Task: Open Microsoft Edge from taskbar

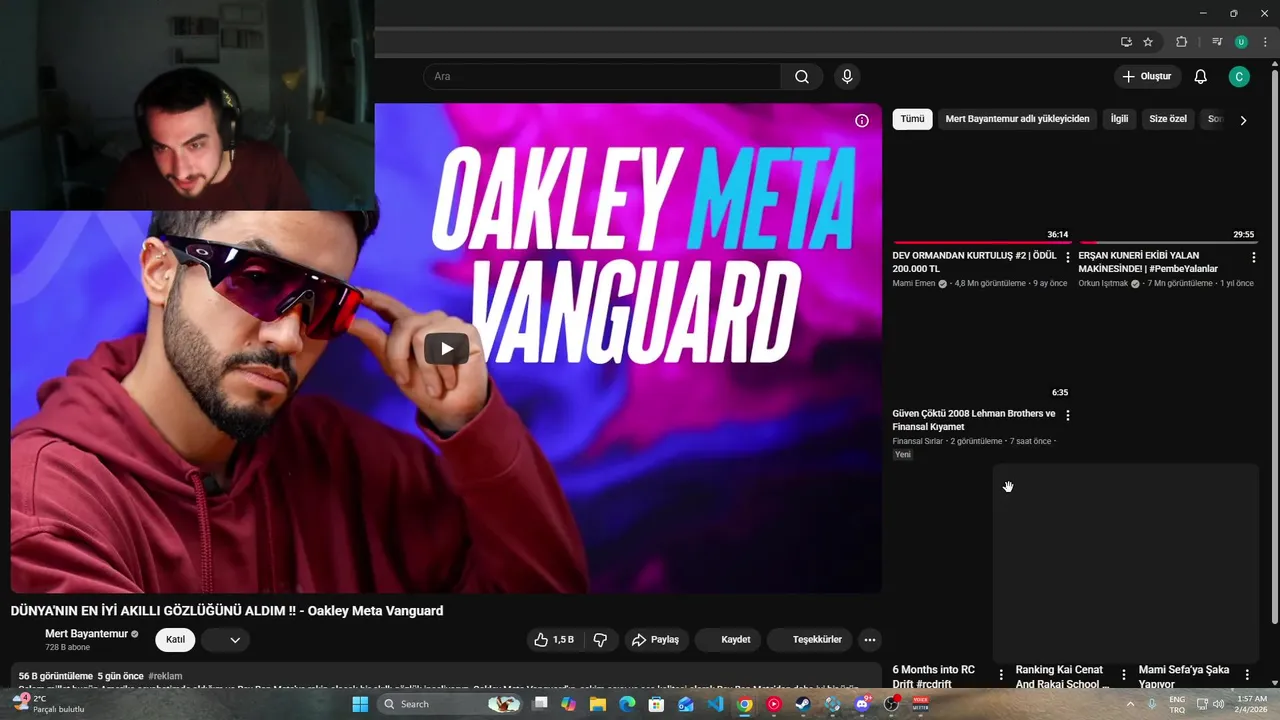Action: pos(627,704)
